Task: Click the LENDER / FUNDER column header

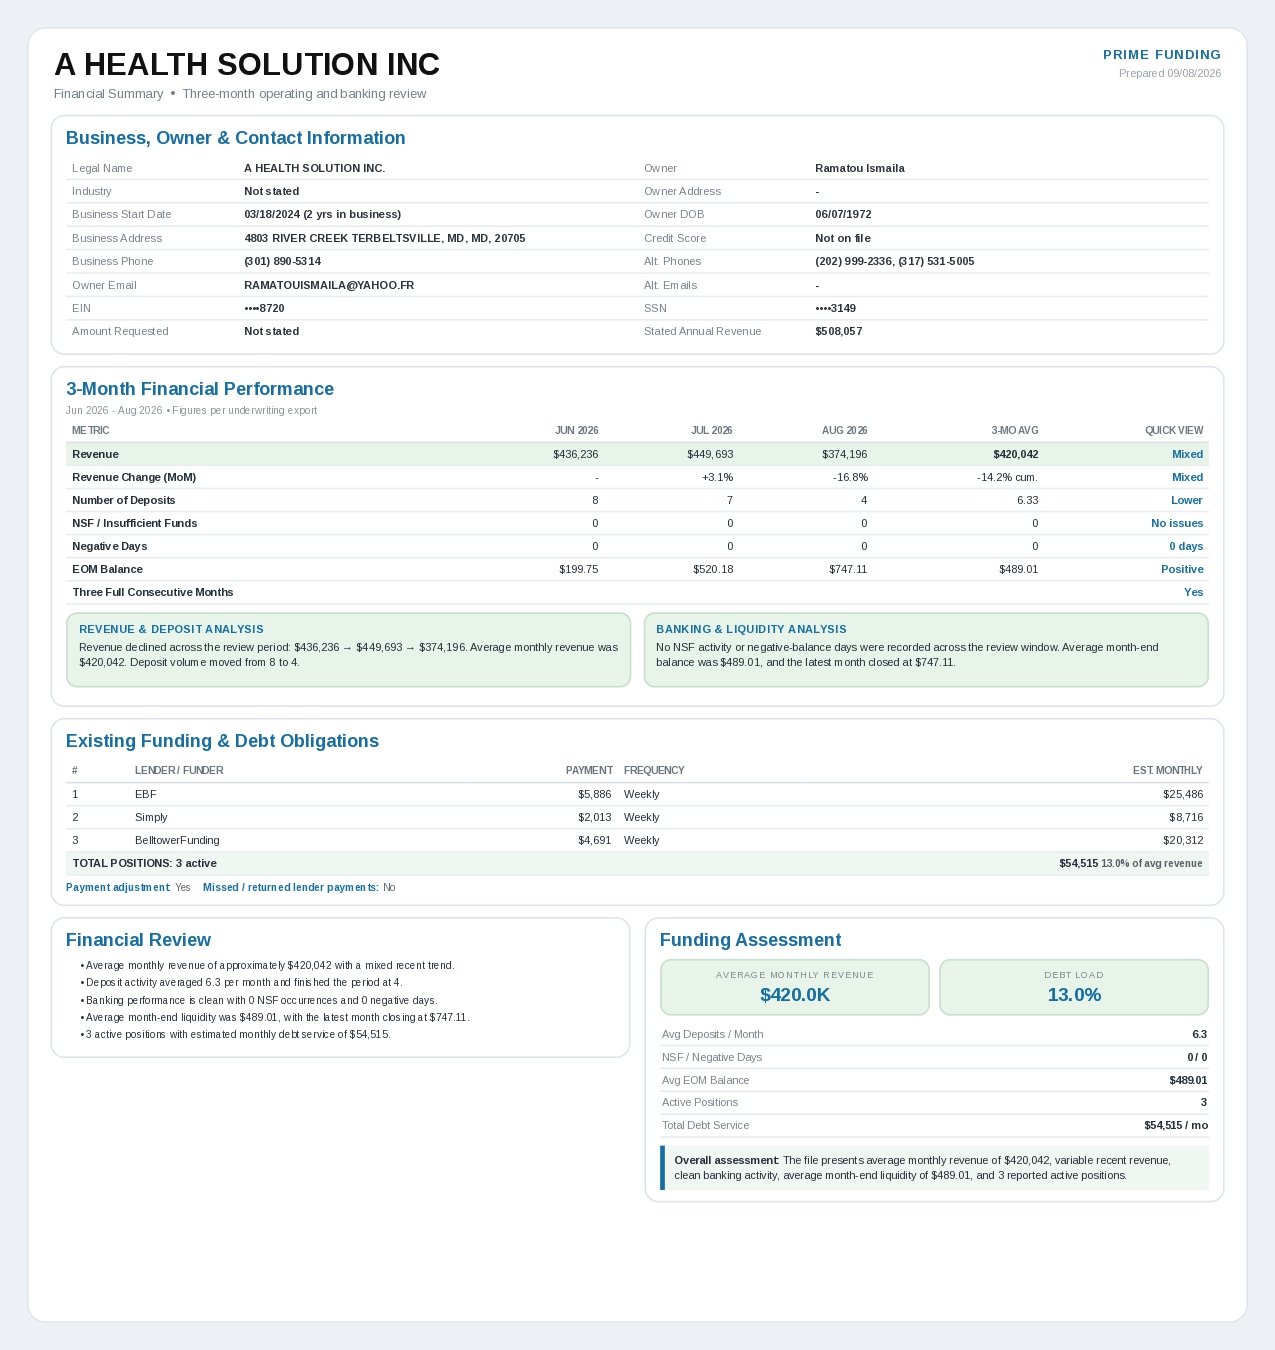Action: pos(179,770)
